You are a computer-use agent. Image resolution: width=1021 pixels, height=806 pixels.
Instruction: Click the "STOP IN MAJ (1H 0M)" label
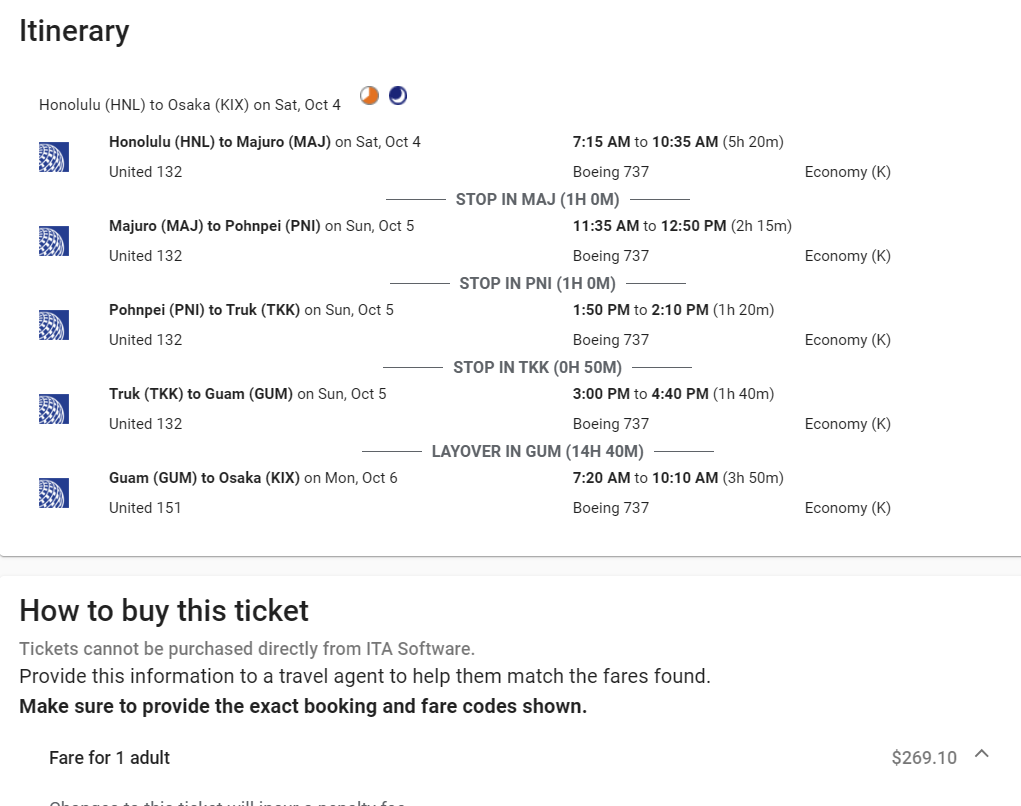(x=537, y=200)
